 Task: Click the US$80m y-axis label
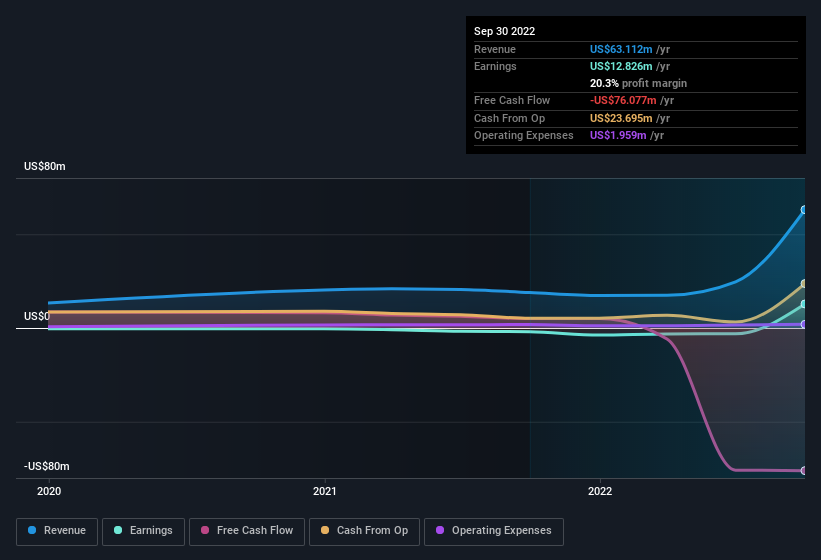click(x=45, y=166)
